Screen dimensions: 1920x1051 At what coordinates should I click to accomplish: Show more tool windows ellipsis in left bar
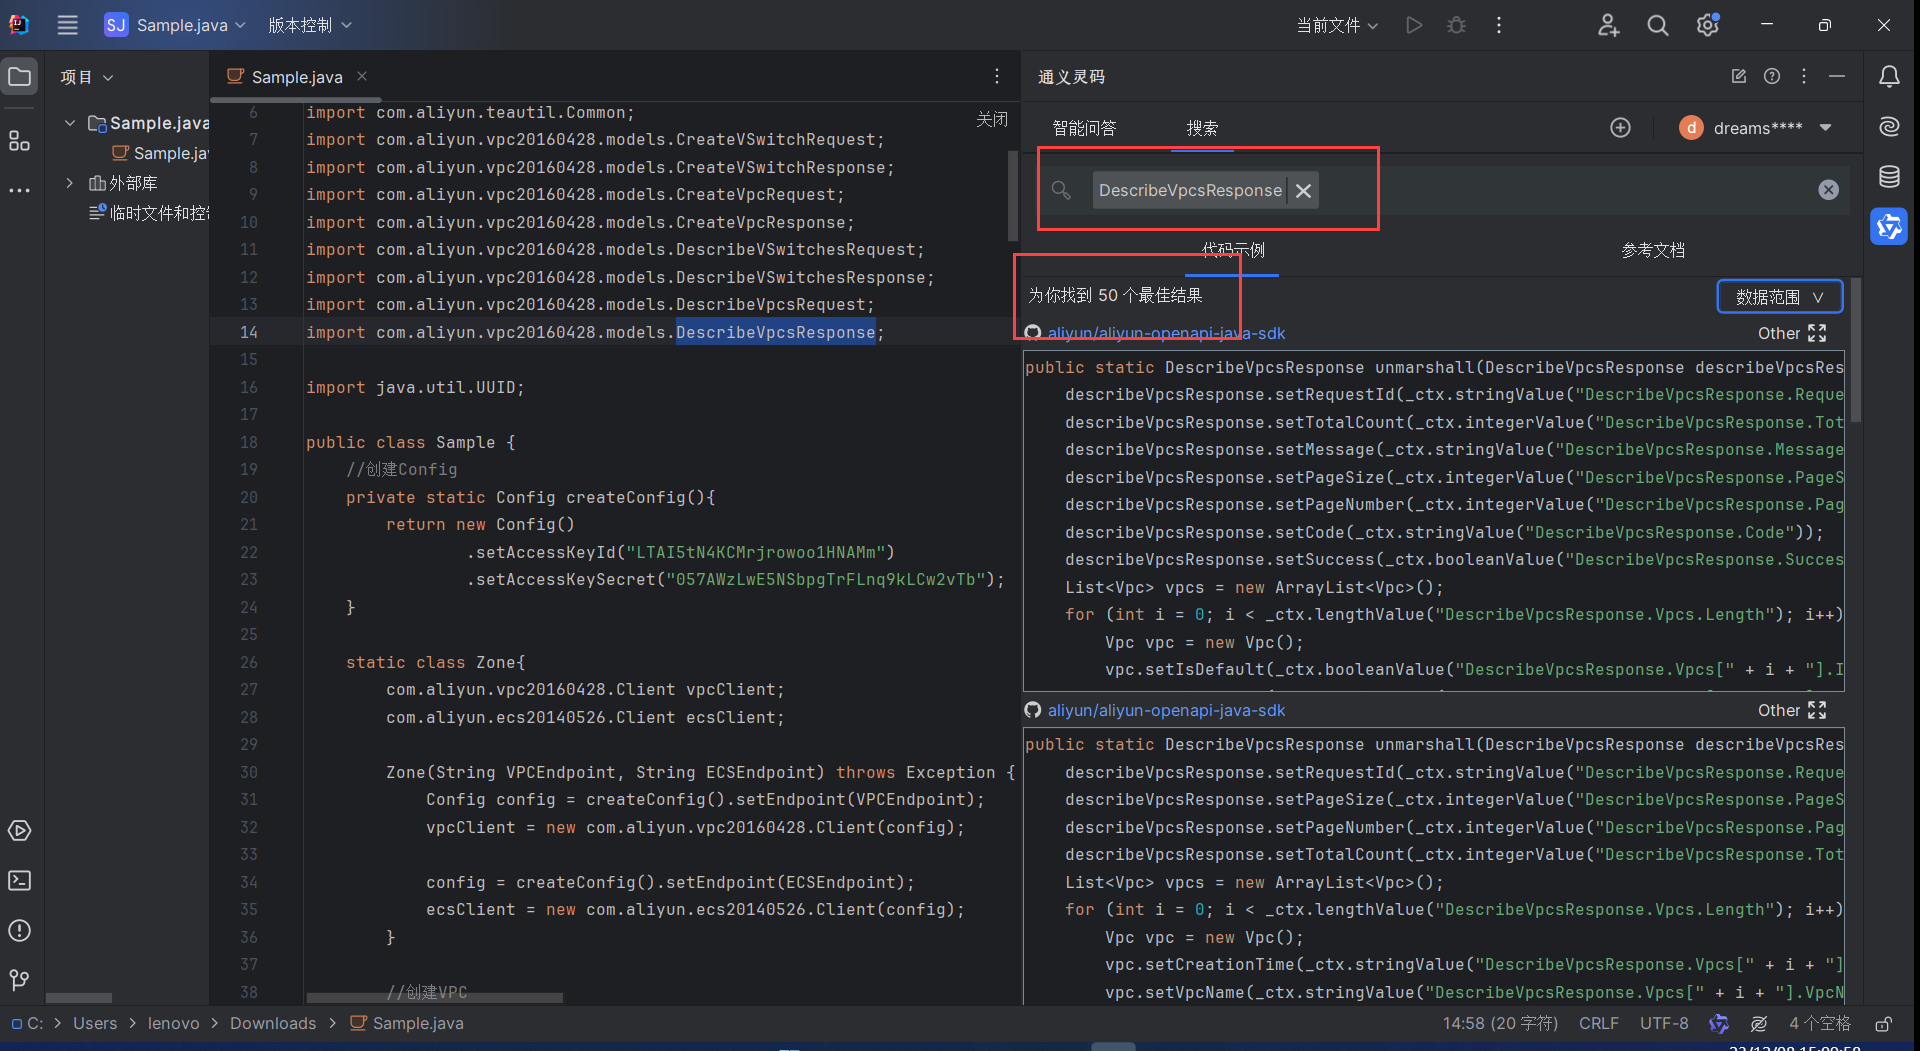coord(20,190)
